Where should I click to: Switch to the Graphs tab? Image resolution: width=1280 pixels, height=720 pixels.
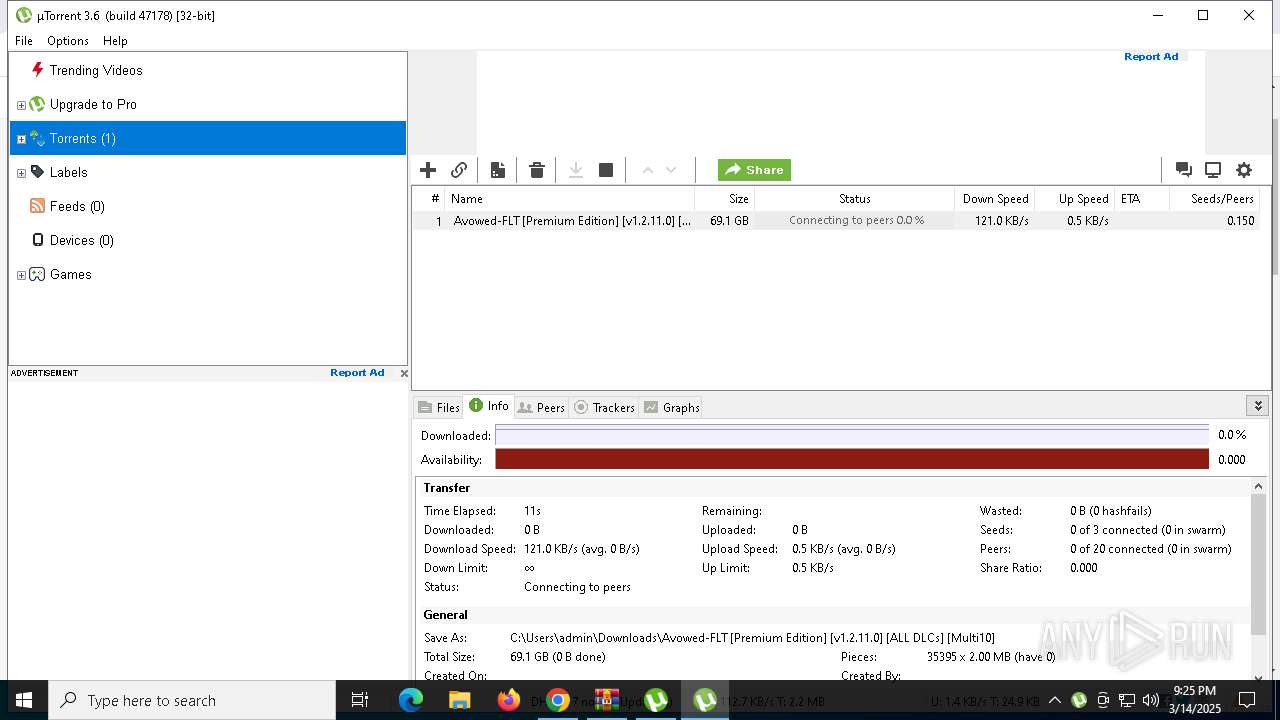(671, 407)
